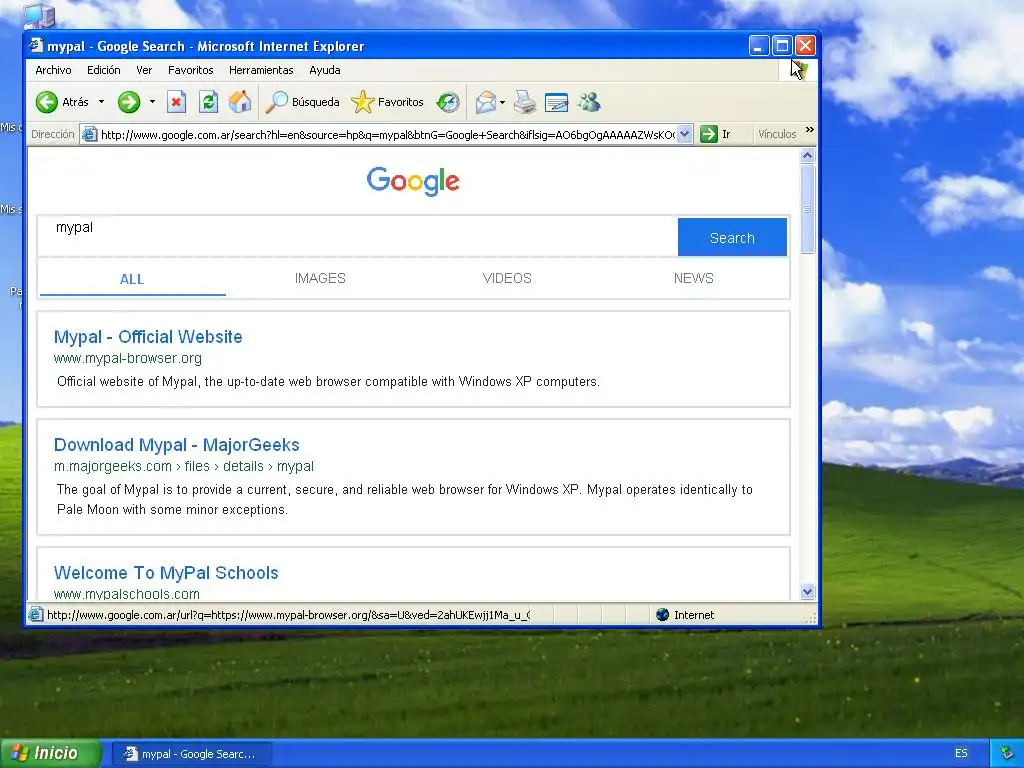Click the desktop computer icon above the window
The width and height of the screenshot is (1024, 768).
pyautogui.click(x=39, y=16)
